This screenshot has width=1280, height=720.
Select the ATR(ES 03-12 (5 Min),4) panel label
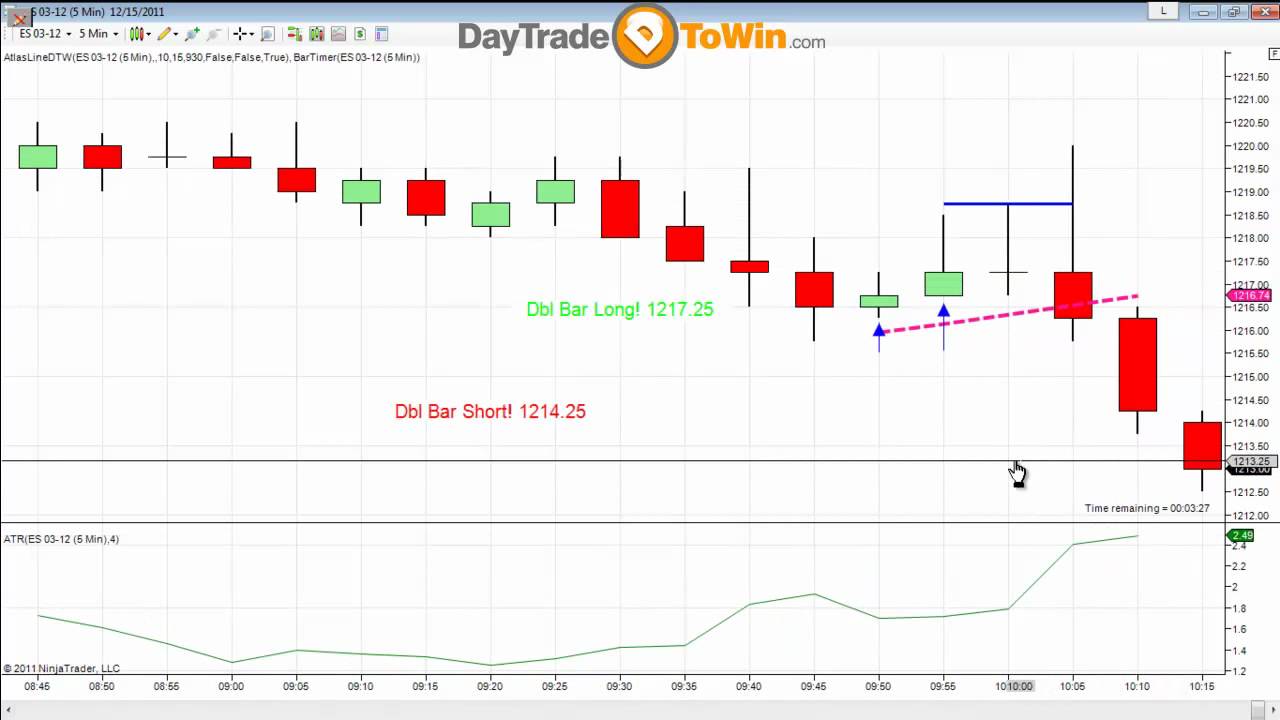click(x=61, y=539)
